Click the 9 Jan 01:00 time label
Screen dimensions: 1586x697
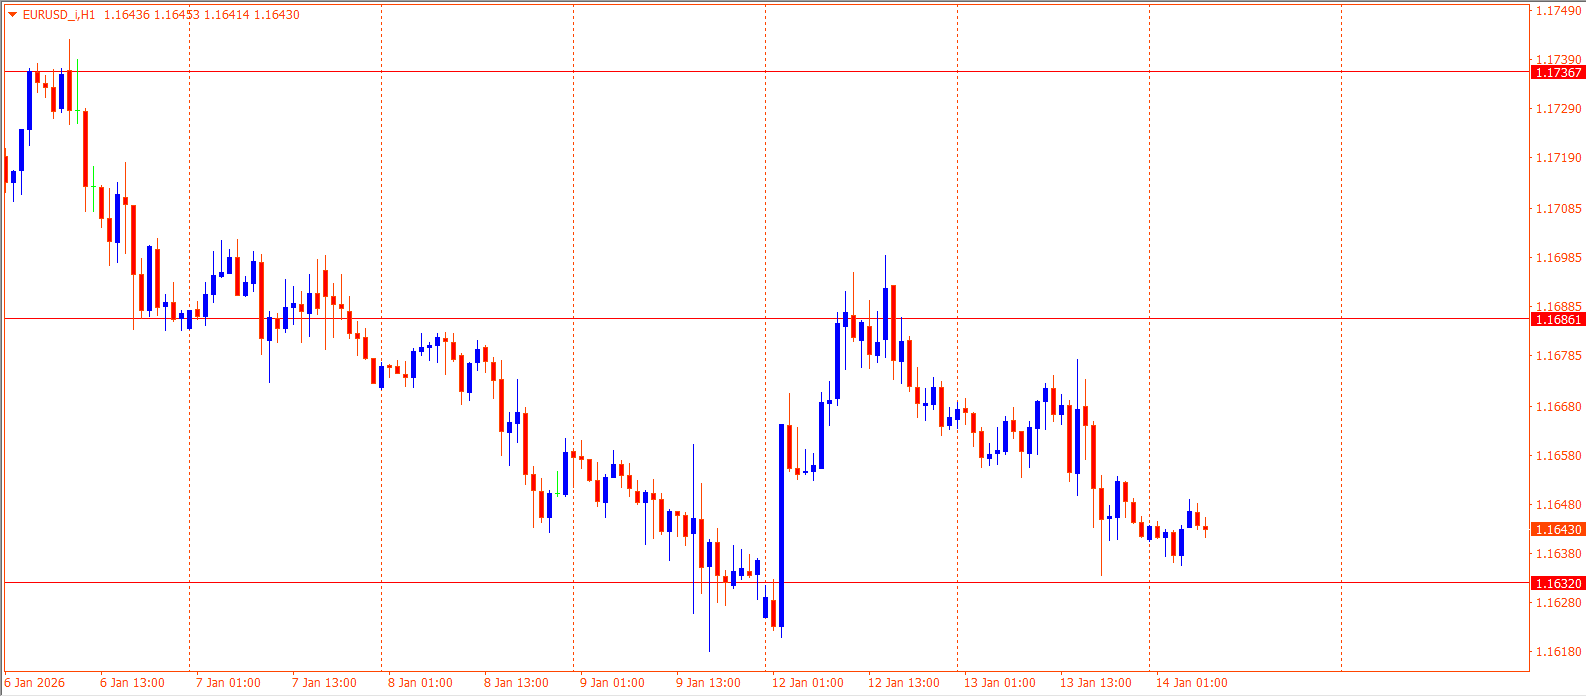612,683
